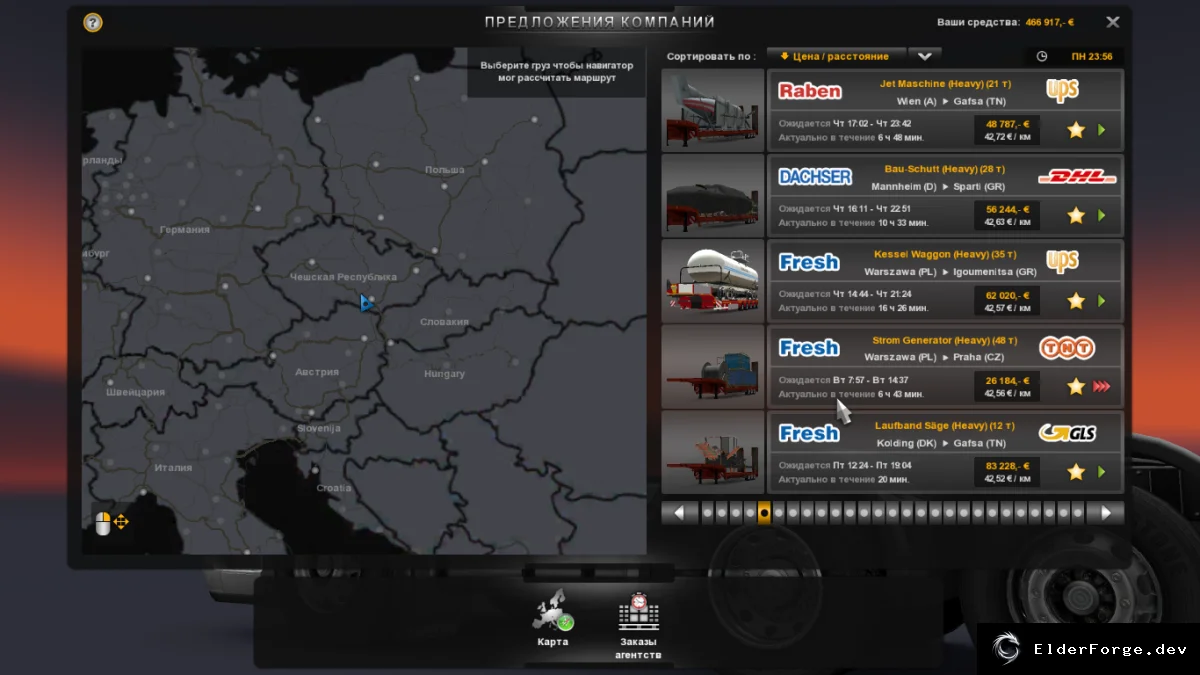
Task: Click the mouse pan control icon on map
Action: [111, 522]
